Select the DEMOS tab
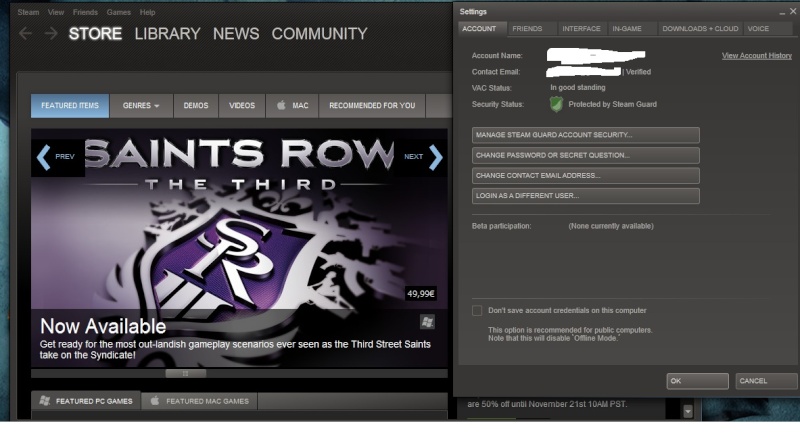This screenshot has height=438, width=800. pos(196,106)
